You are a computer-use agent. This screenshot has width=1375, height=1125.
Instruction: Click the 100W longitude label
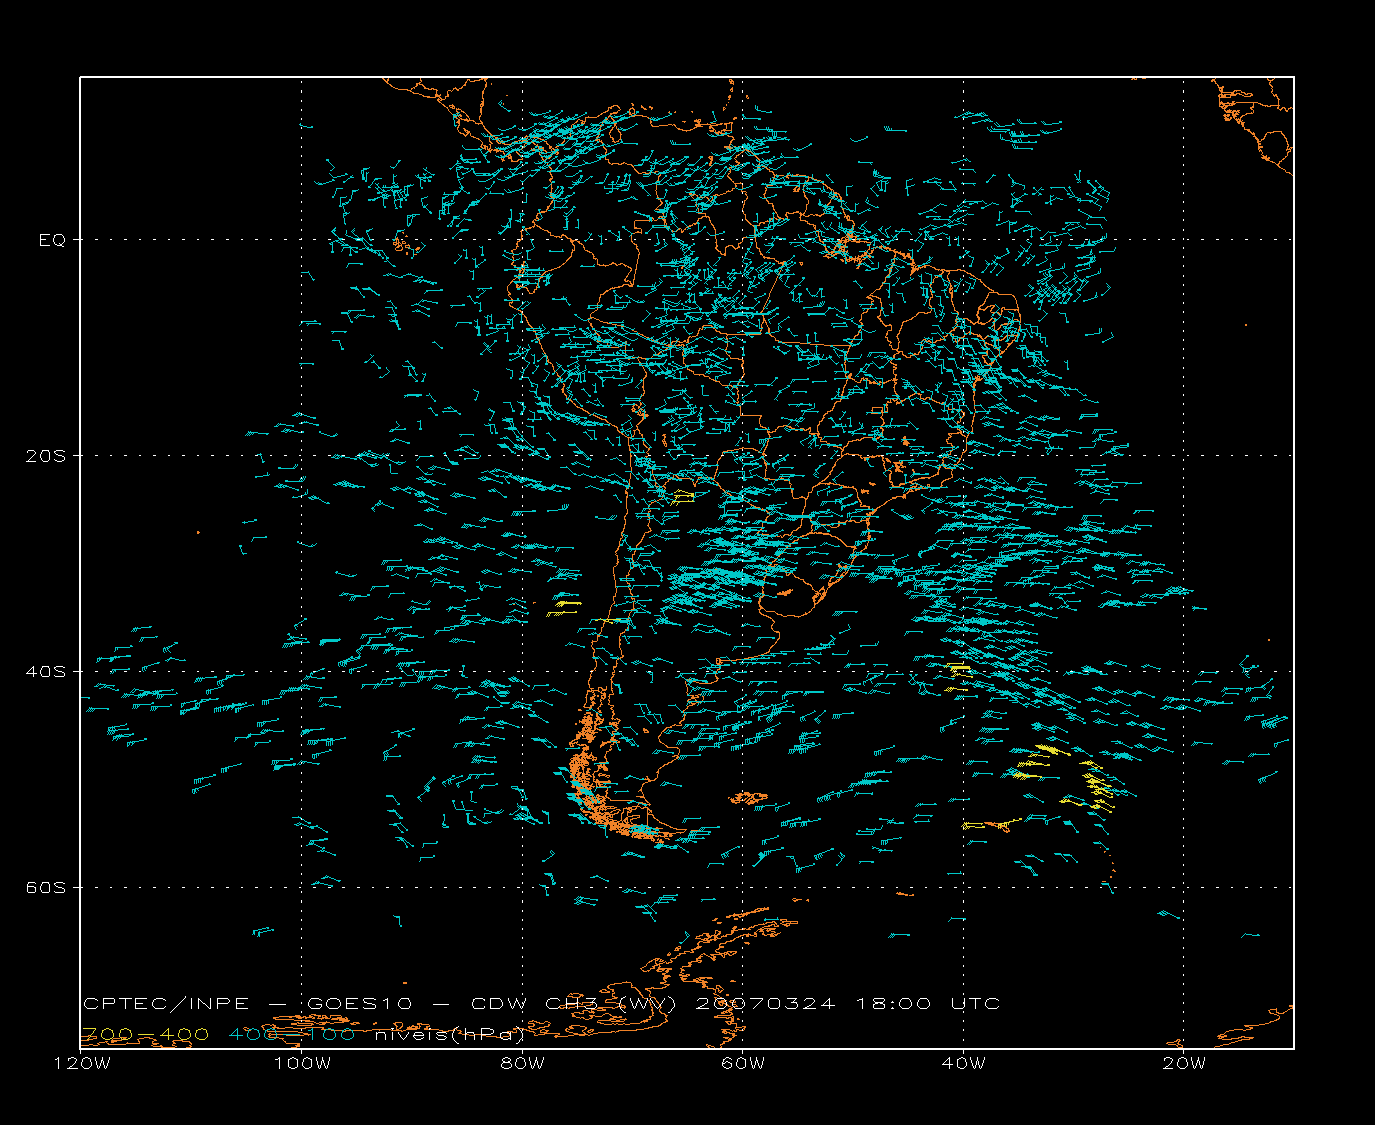coord(302,1063)
